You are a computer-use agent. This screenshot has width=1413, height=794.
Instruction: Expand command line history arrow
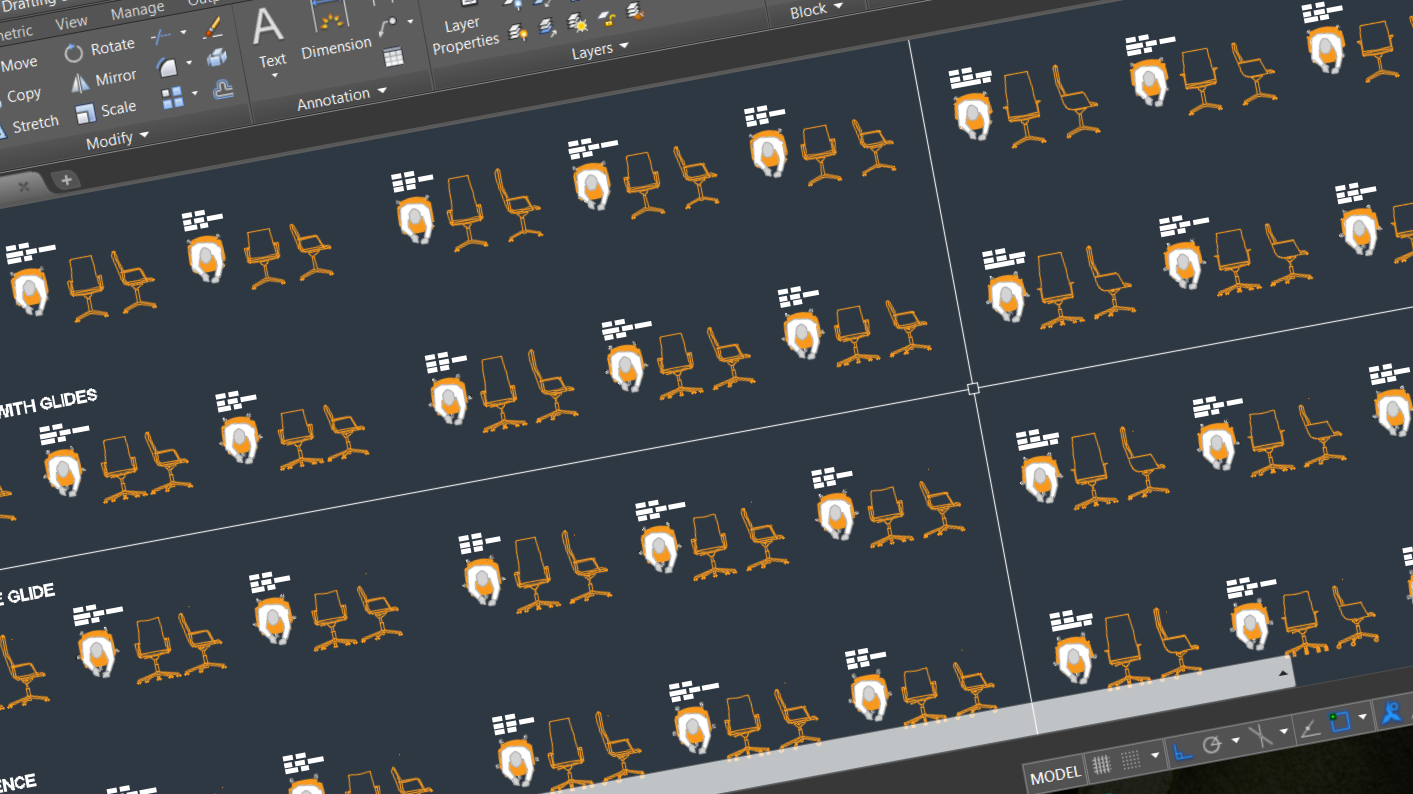point(1282,674)
